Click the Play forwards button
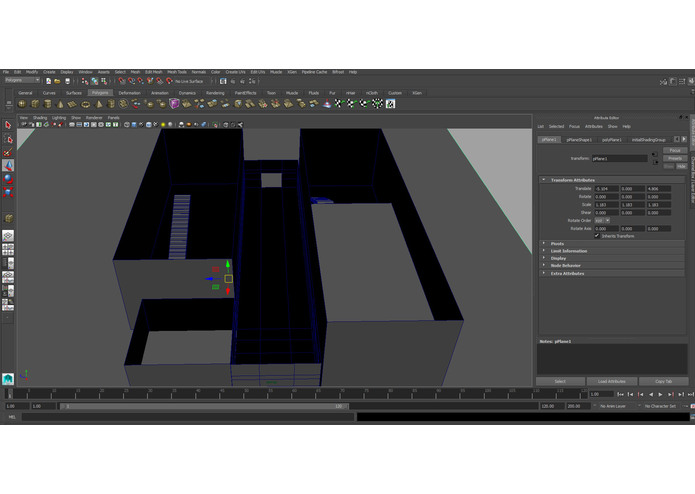695x494 pixels. point(660,394)
